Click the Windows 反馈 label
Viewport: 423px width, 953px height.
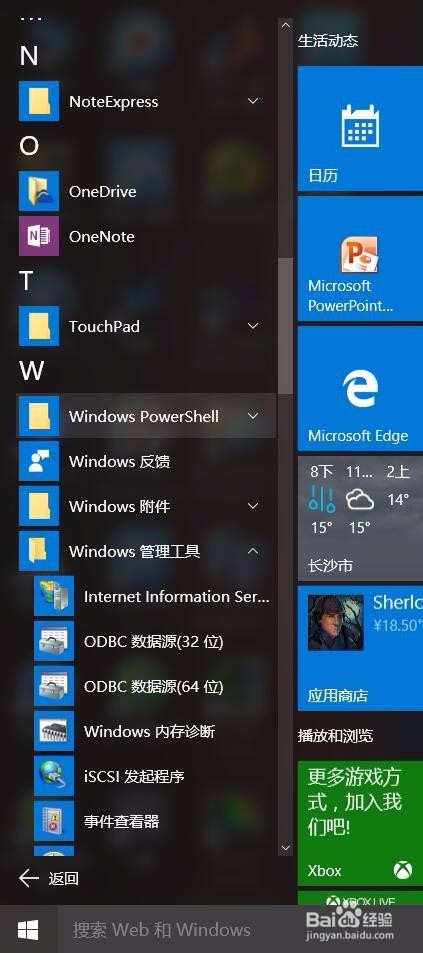pyautogui.click(x=120, y=461)
